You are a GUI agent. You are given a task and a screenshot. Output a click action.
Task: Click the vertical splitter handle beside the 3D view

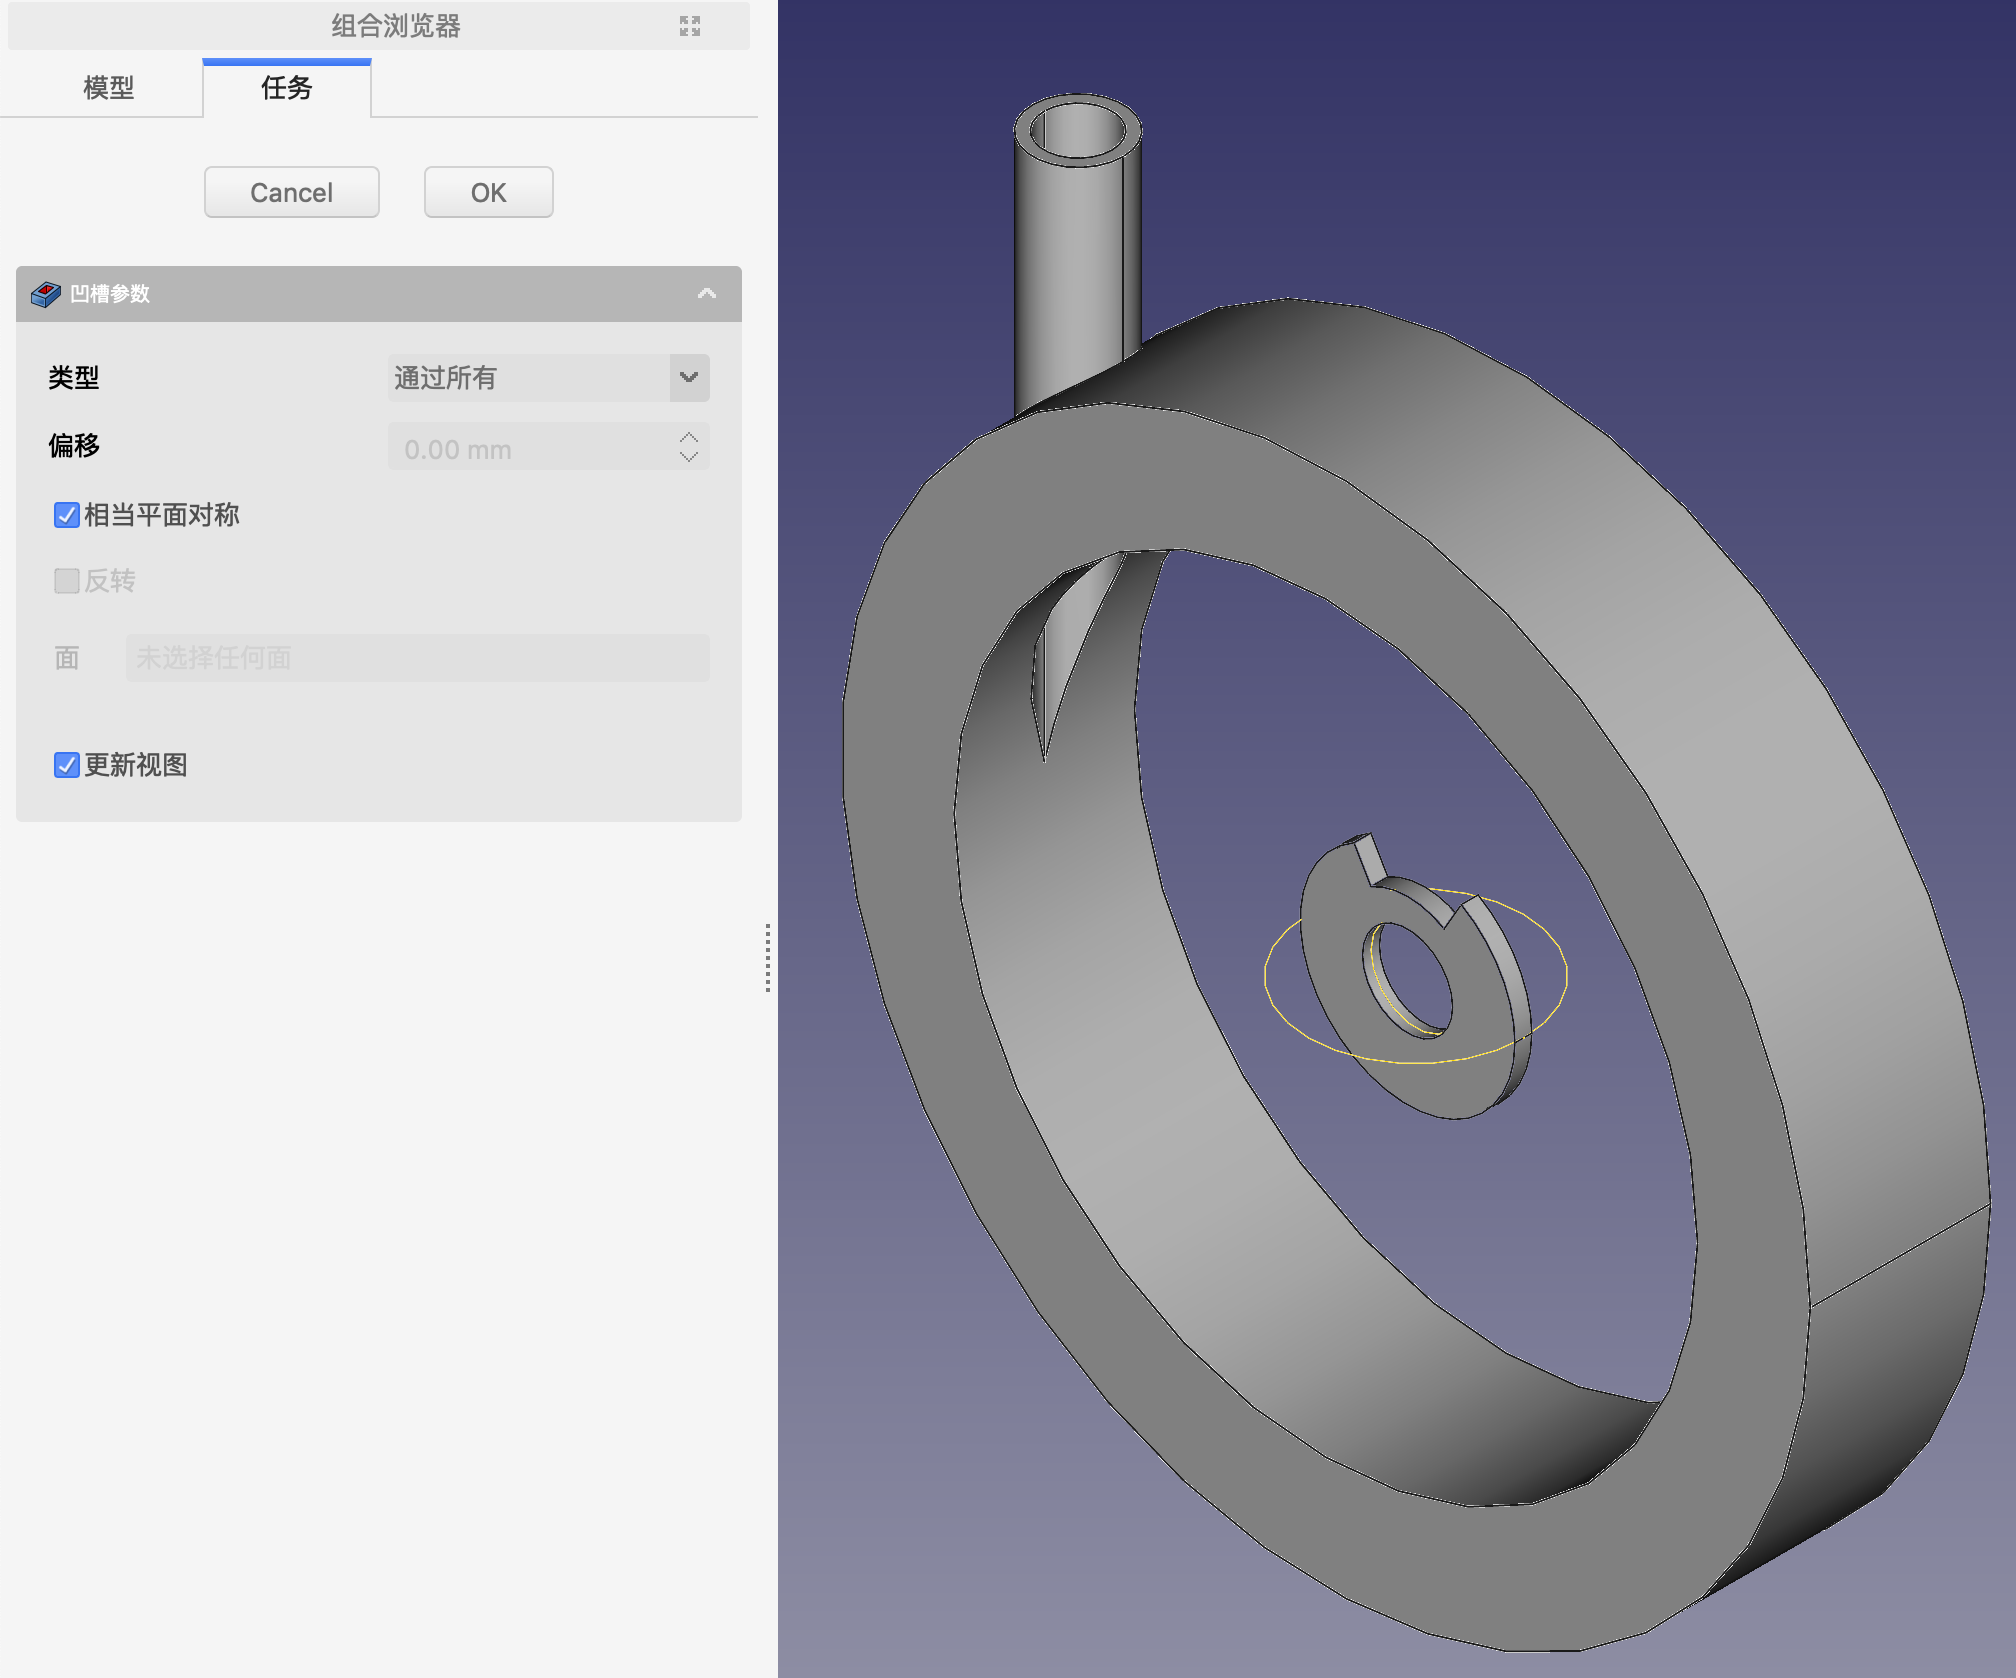point(767,958)
